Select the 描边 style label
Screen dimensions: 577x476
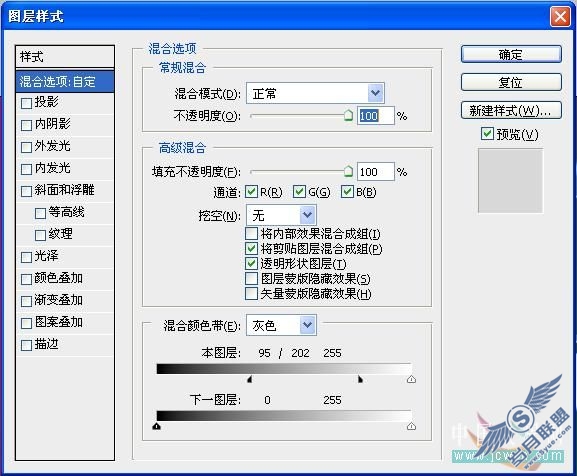(x=46, y=344)
